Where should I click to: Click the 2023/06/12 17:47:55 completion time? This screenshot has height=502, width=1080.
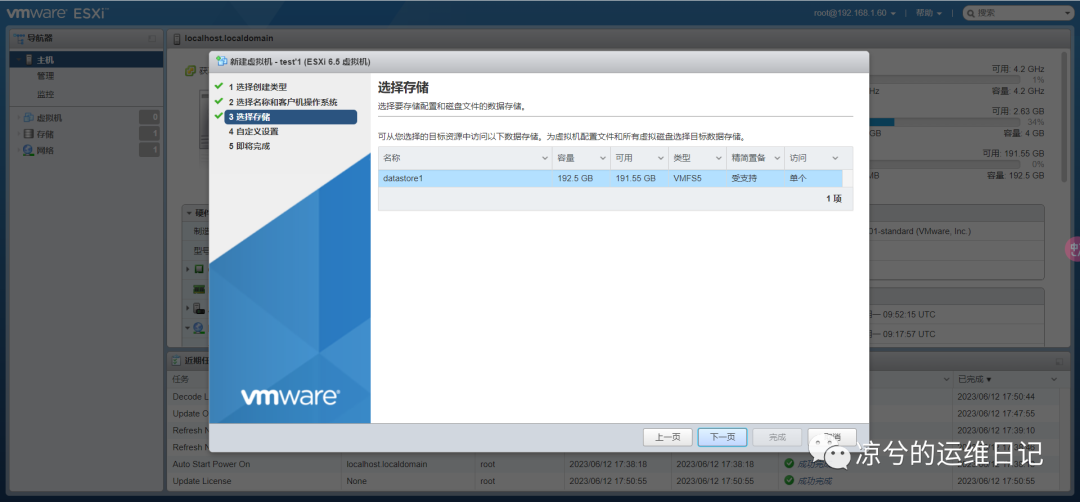coord(996,413)
